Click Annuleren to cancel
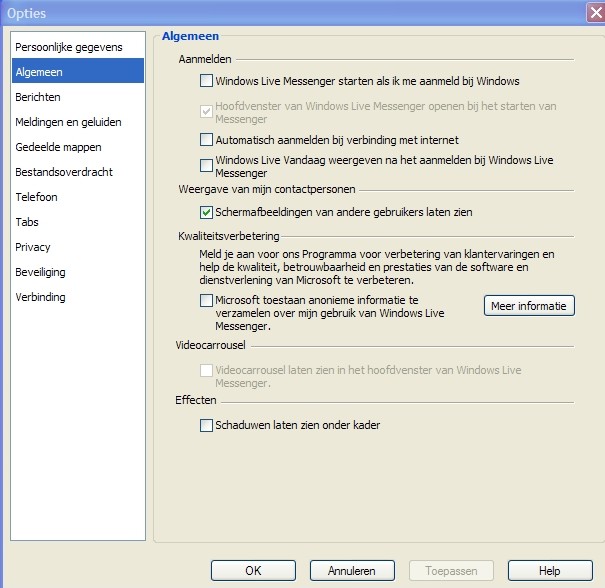 pos(352,570)
